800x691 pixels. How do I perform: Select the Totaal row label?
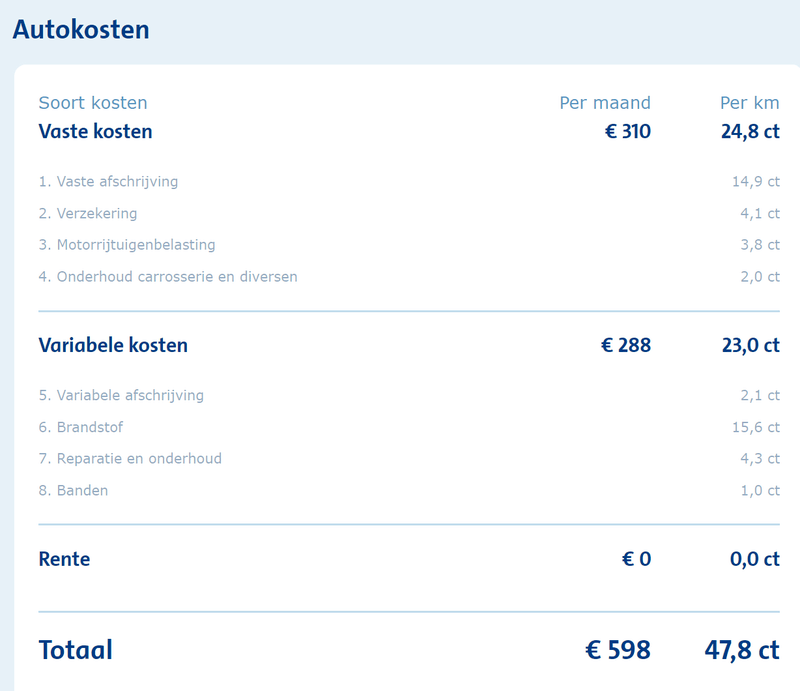(x=76, y=650)
